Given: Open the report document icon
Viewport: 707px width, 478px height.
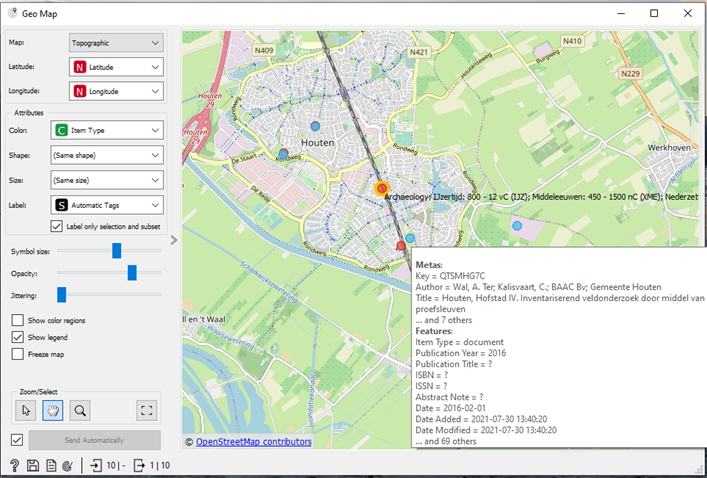Looking at the screenshot, I should [50, 465].
